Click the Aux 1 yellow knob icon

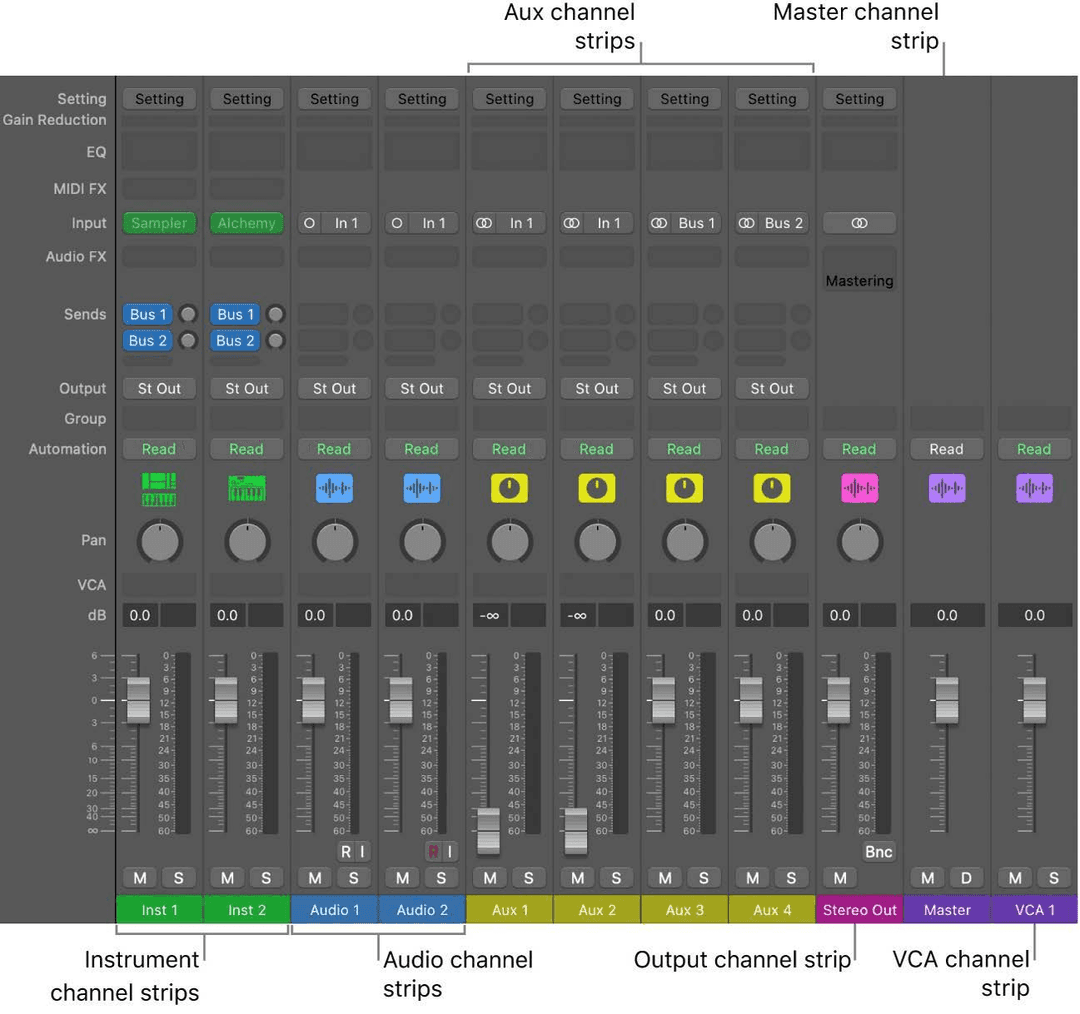click(x=509, y=488)
